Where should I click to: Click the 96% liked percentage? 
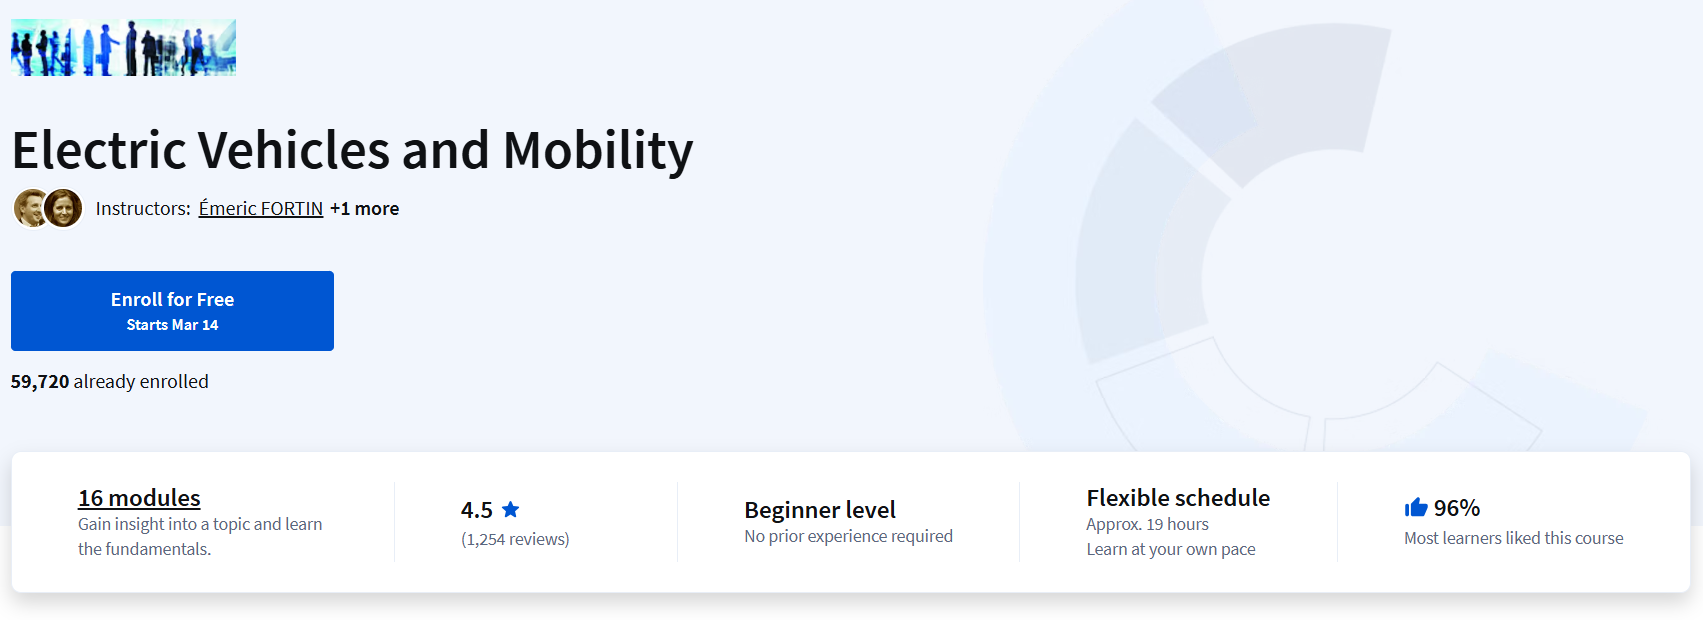(x=1456, y=508)
